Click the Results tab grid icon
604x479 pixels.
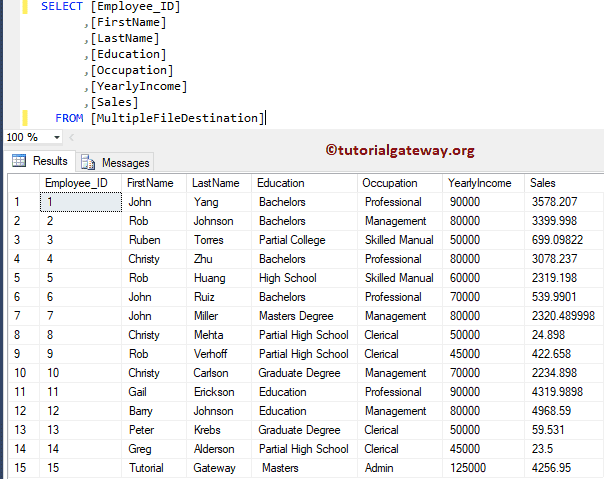(18, 161)
